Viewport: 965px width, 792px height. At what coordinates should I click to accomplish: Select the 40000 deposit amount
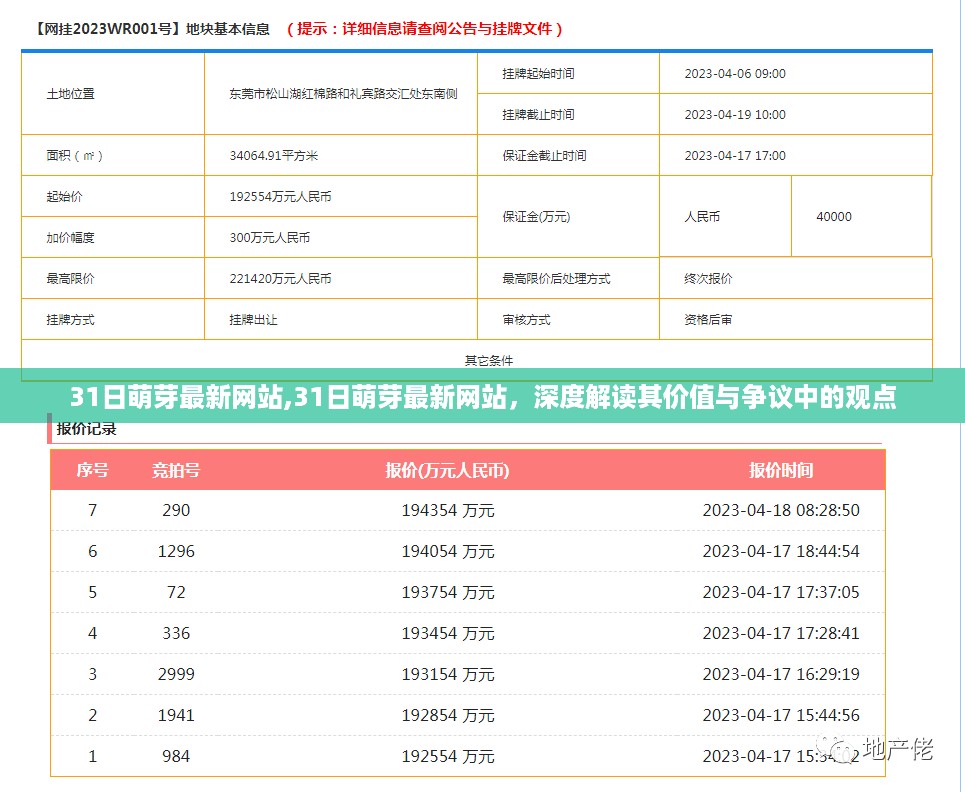click(833, 216)
